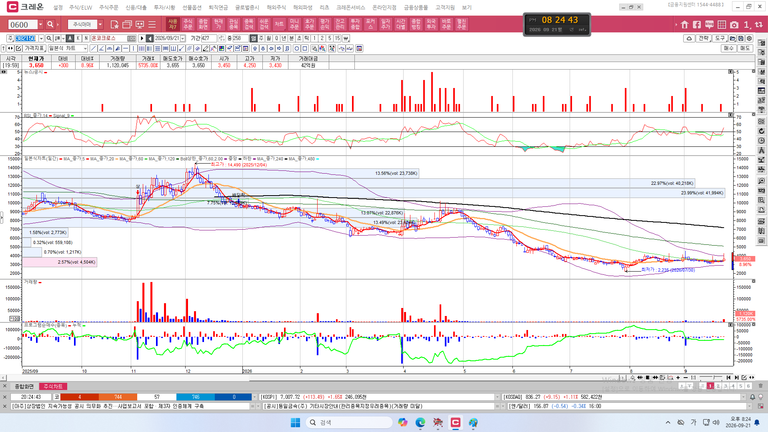Click the 매수 buy button
The width and height of the screenshot is (768, 432).
728,48
